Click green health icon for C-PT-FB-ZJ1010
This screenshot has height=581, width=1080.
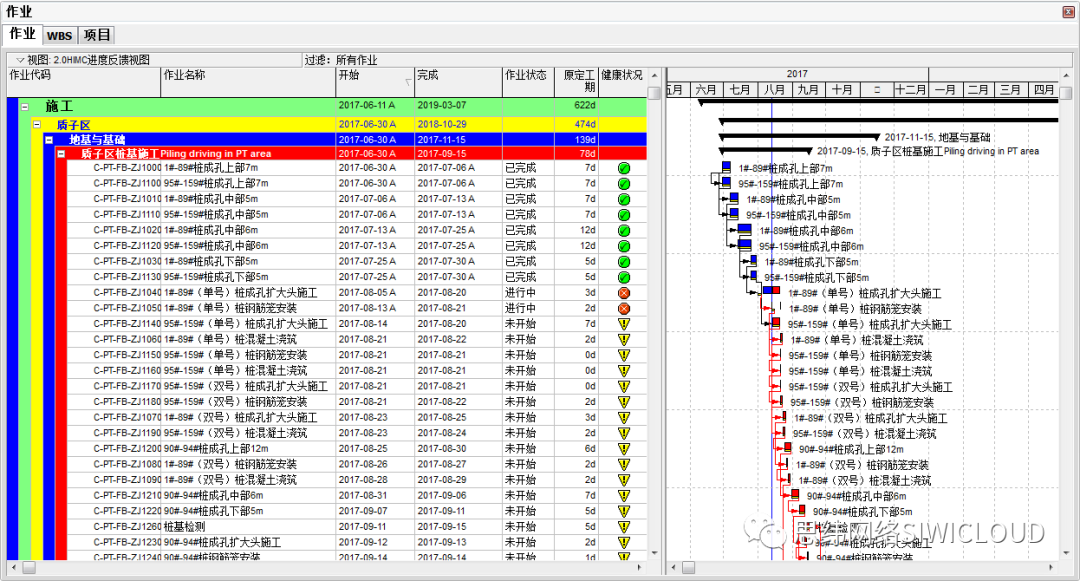click(624, 199)
